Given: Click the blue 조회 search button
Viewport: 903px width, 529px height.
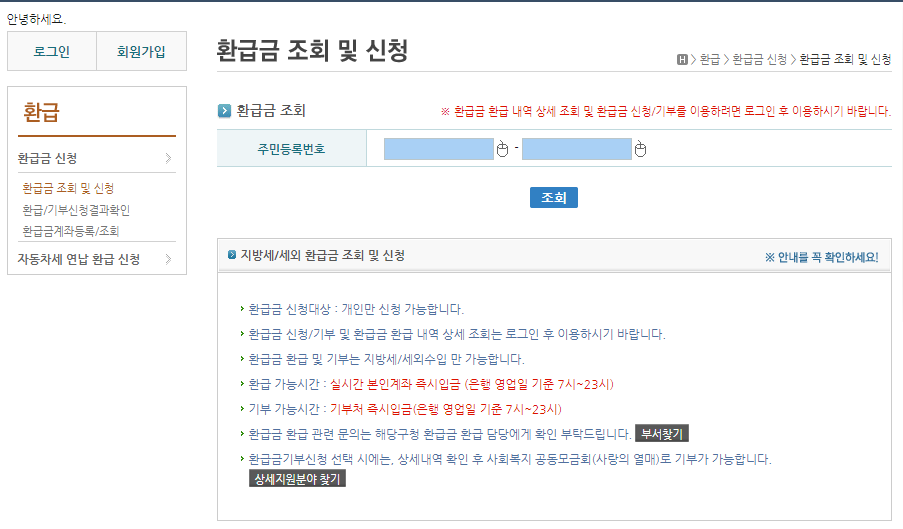Looking at the screenshot, I should 553,197.
